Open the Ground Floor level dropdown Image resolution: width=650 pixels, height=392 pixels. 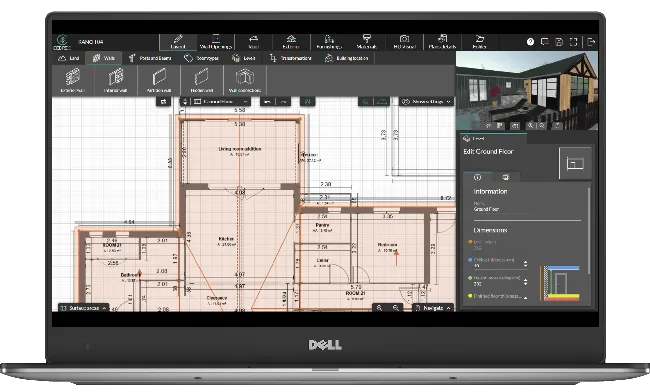(221, 102)
